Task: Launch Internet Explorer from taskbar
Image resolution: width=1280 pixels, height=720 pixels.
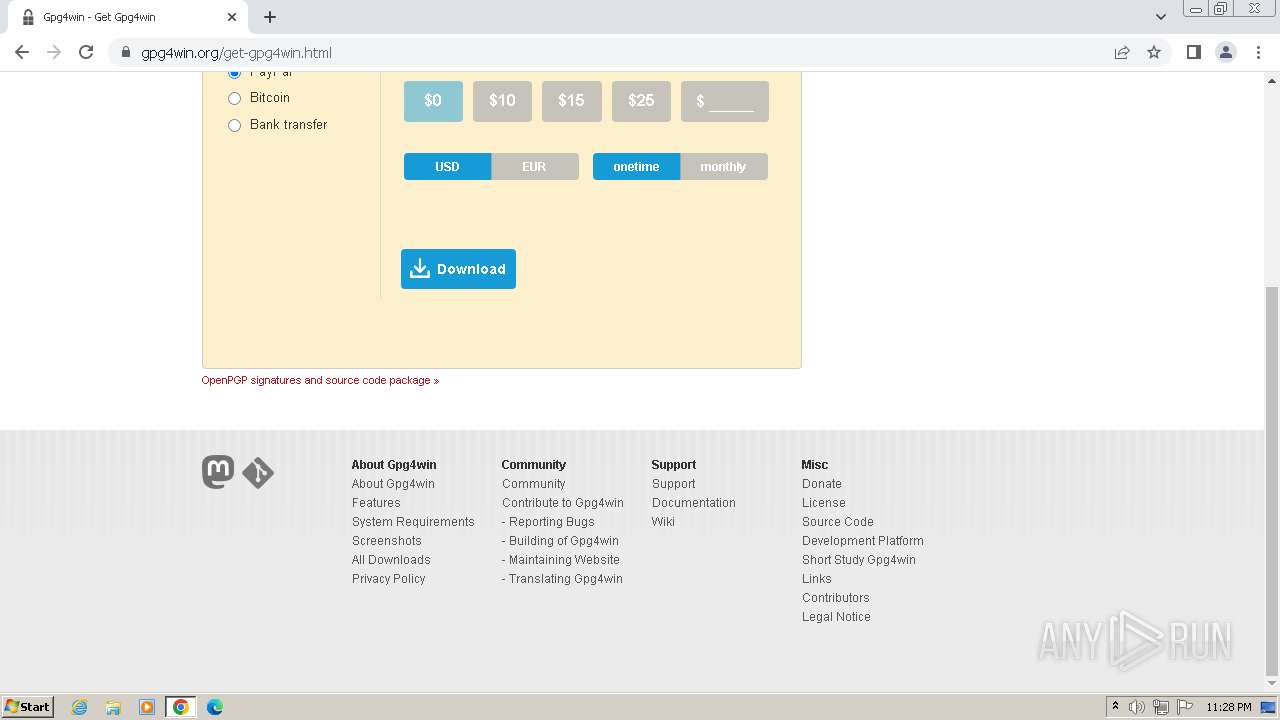Action: 80,707
